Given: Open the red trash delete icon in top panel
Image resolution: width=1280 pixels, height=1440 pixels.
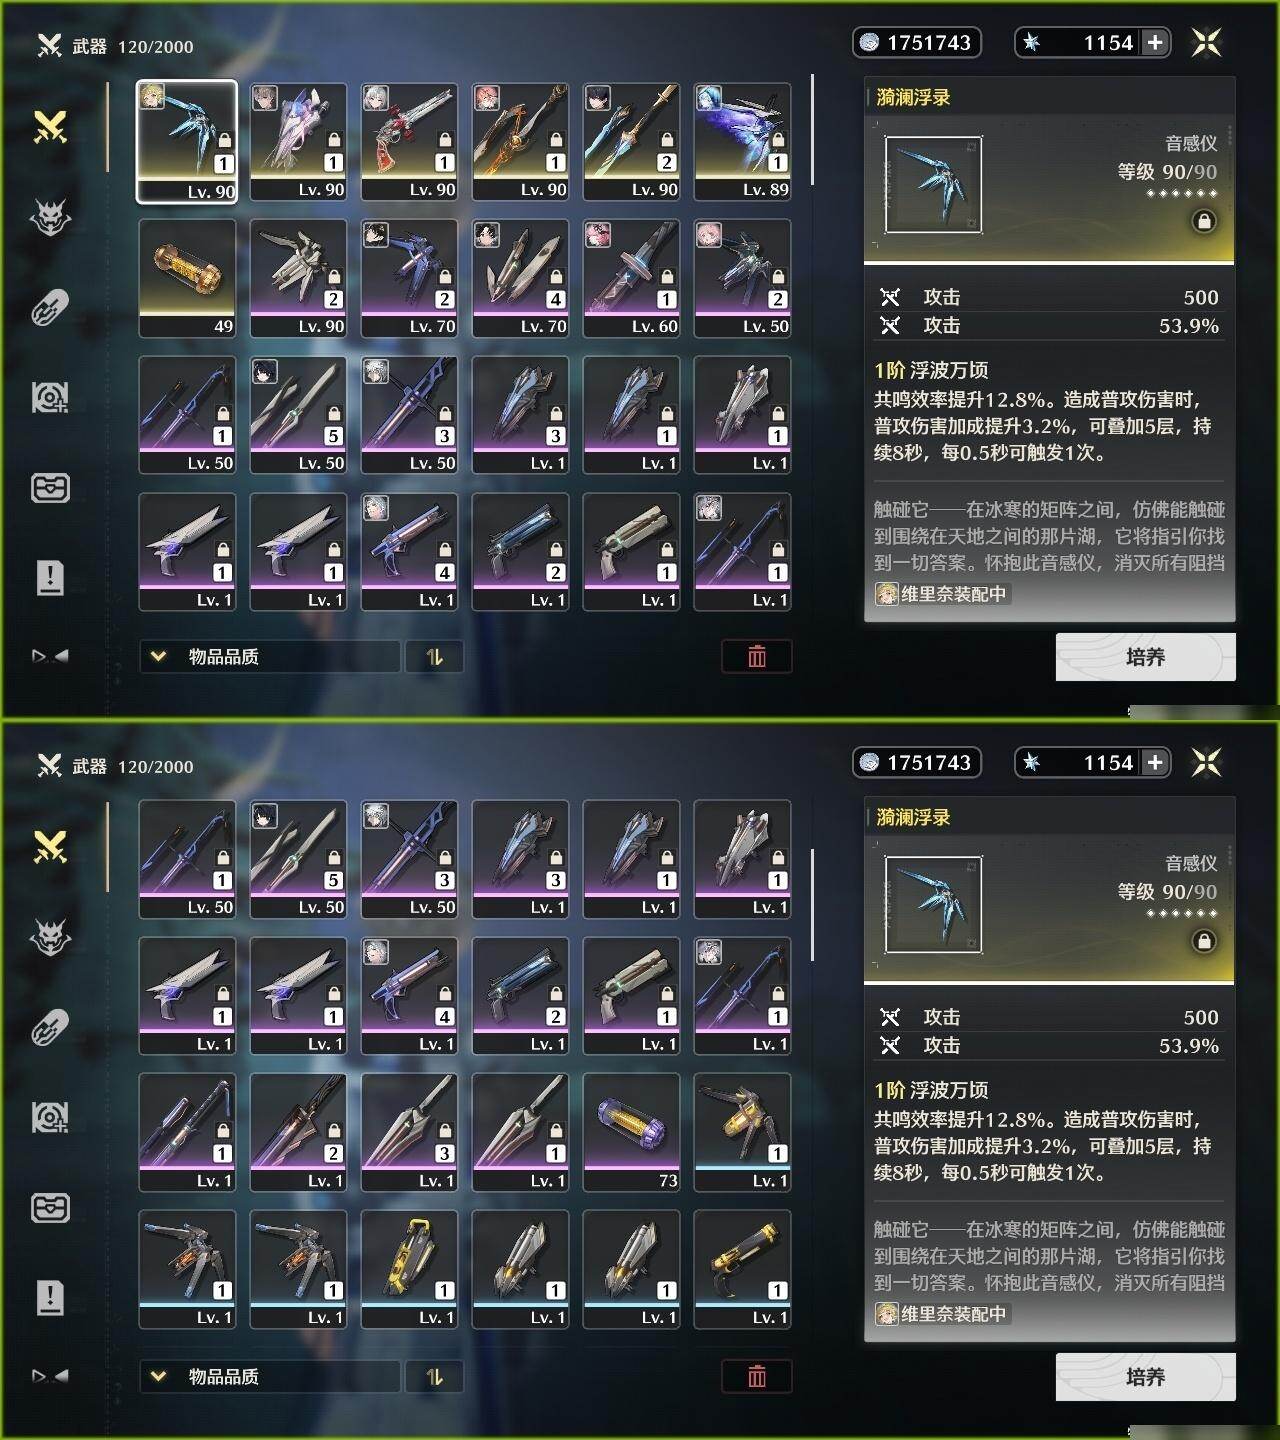Looking at the screenshot, I should click(757, 656).
